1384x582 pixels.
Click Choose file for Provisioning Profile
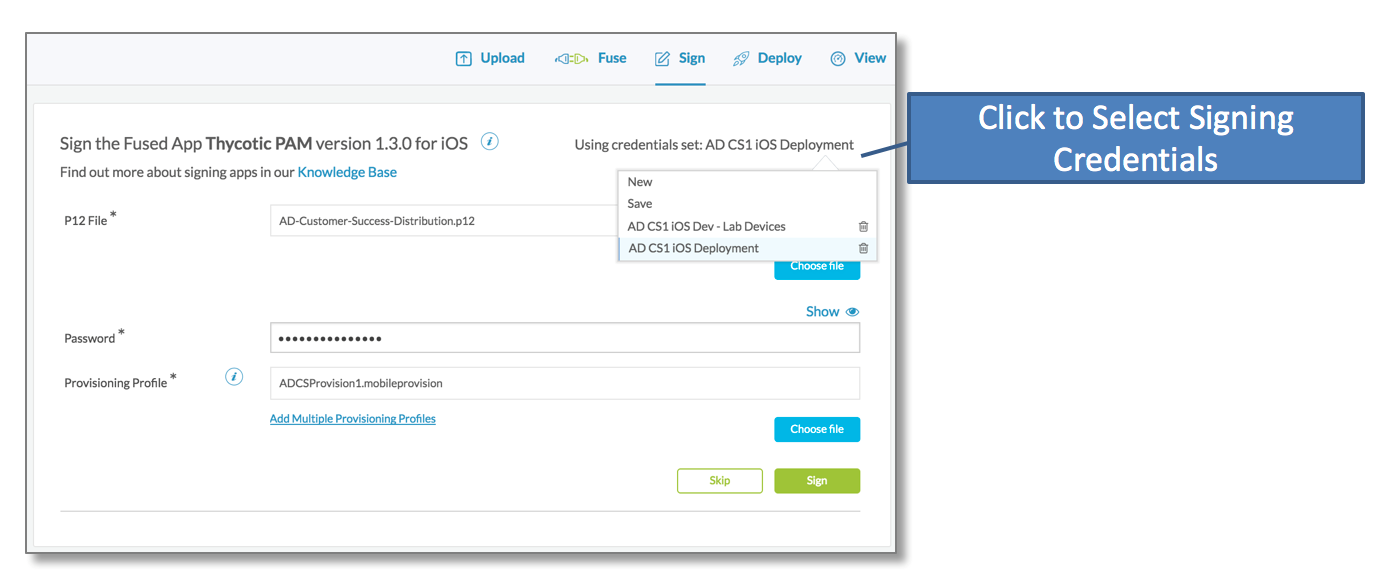(817, 430)
